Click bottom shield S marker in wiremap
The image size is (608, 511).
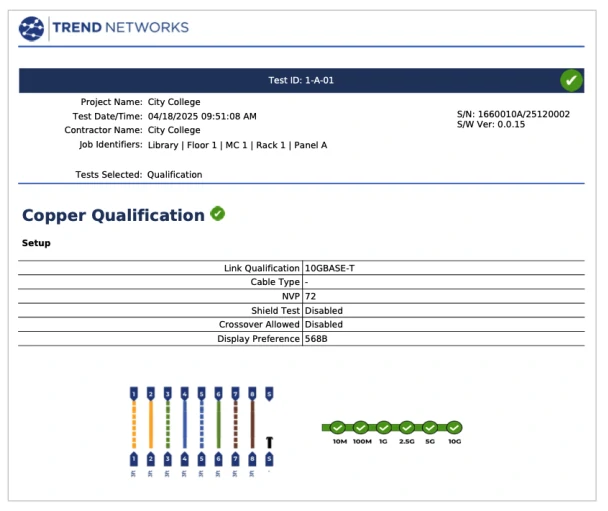point(269,459)
